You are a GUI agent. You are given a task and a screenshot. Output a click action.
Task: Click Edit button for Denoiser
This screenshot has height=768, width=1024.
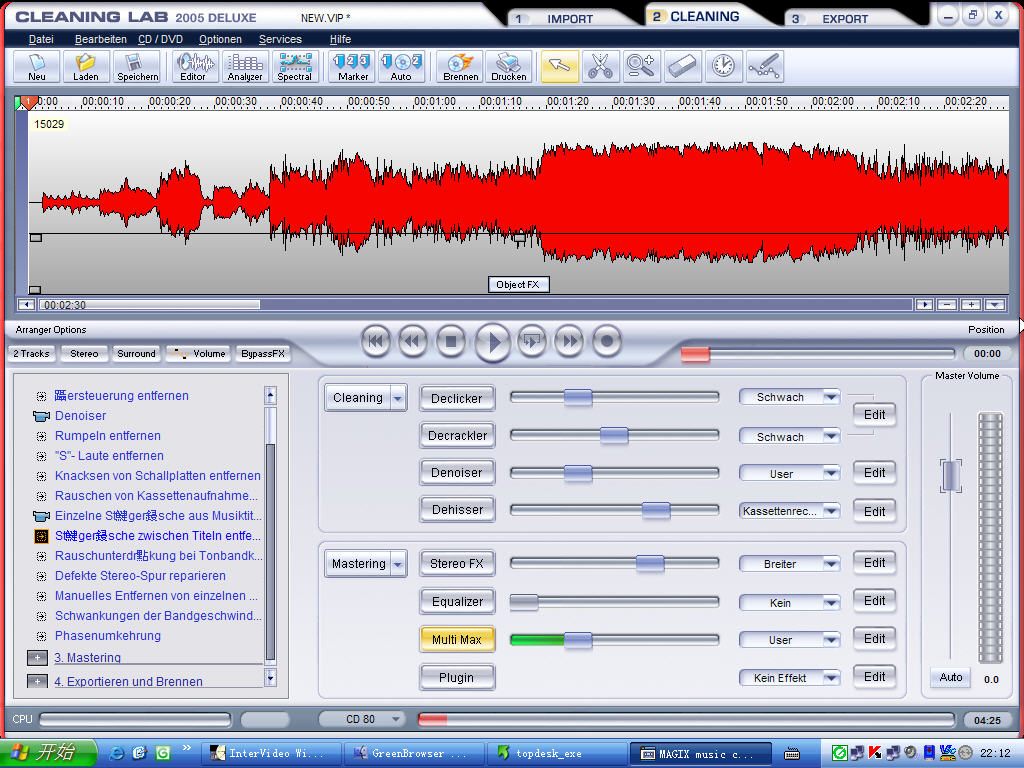pos(874,473)
